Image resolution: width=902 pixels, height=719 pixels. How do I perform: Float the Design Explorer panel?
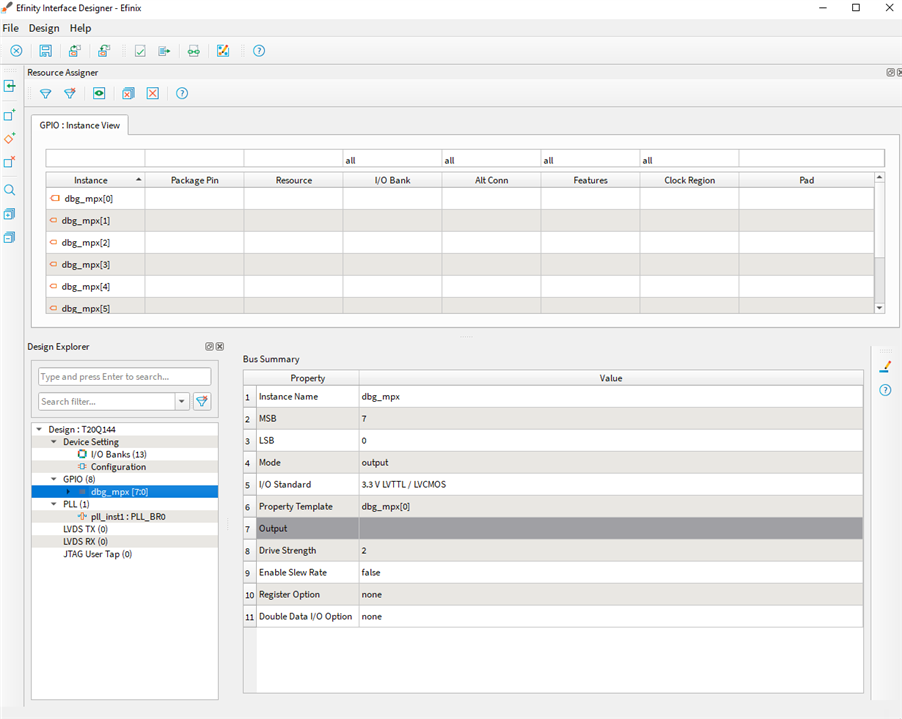[x=209, y=346]
